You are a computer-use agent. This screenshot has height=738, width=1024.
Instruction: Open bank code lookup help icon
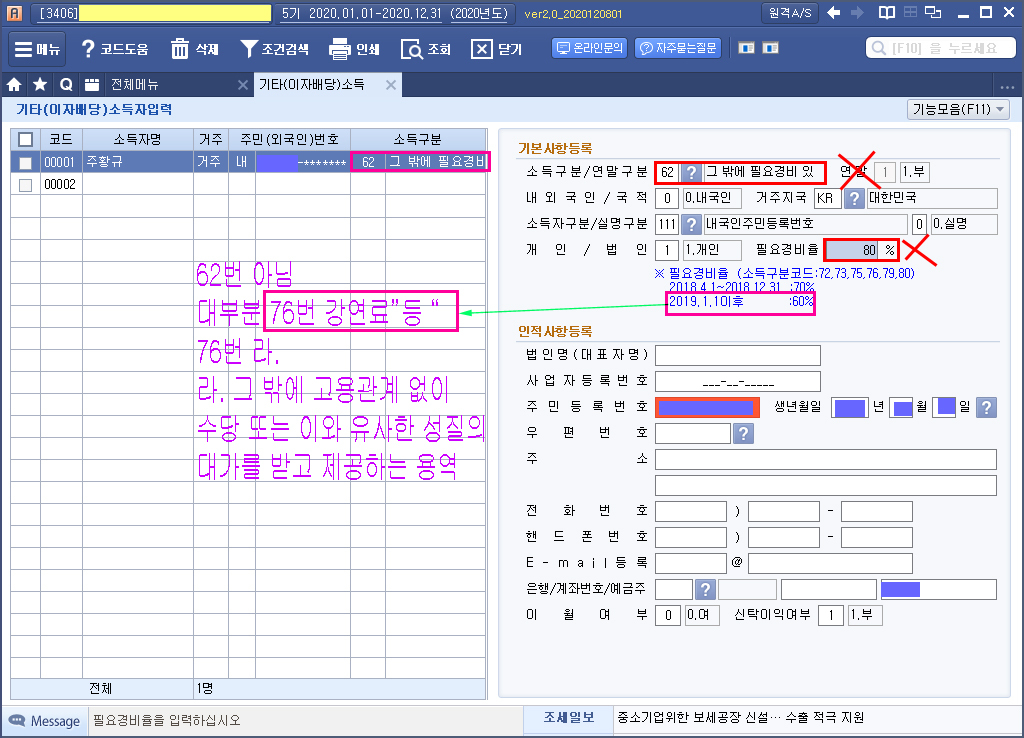[x=705, y=589]
